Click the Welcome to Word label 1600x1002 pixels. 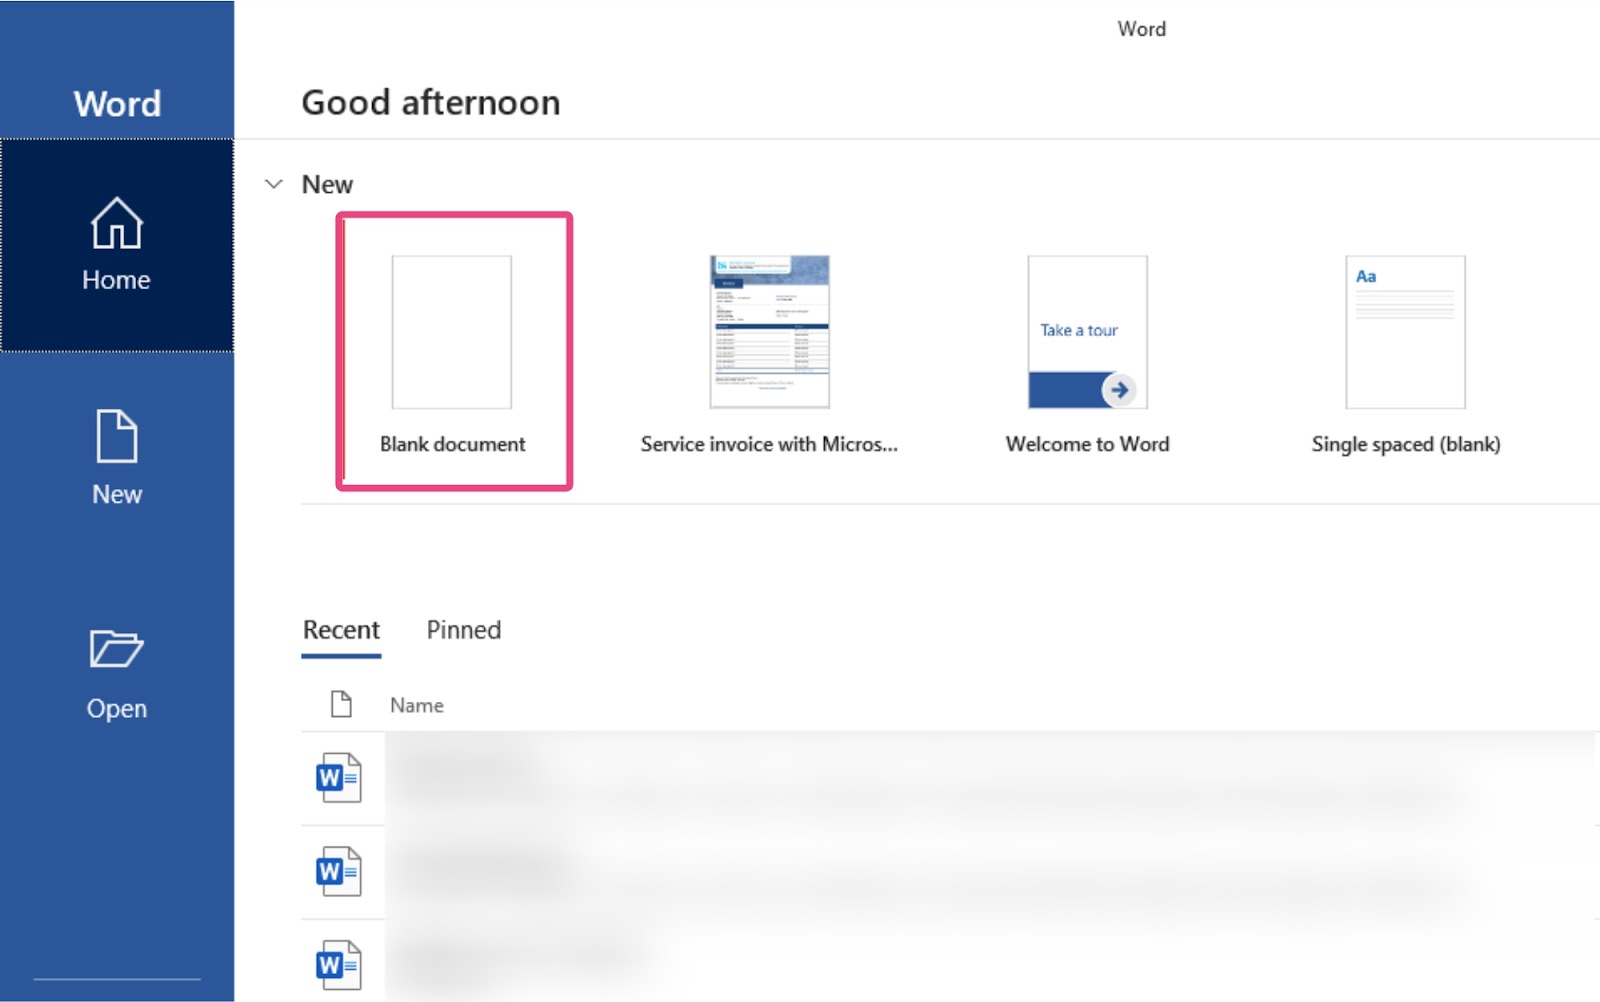1088,444
